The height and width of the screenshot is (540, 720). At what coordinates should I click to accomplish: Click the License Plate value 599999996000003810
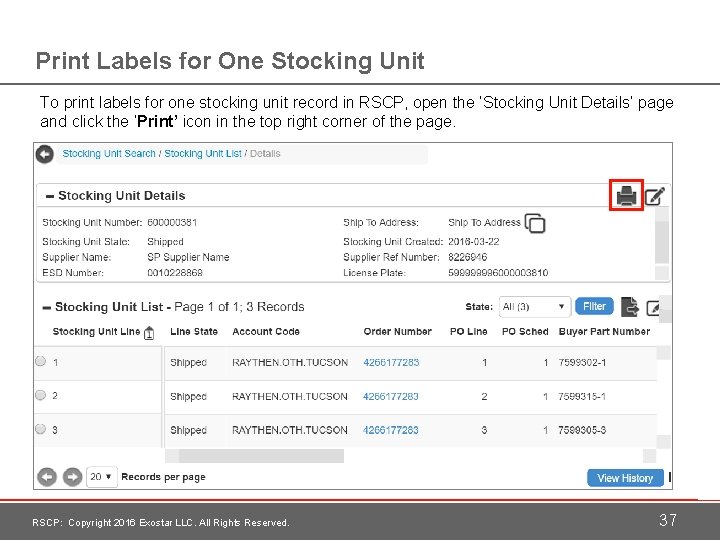coord(498,273)
